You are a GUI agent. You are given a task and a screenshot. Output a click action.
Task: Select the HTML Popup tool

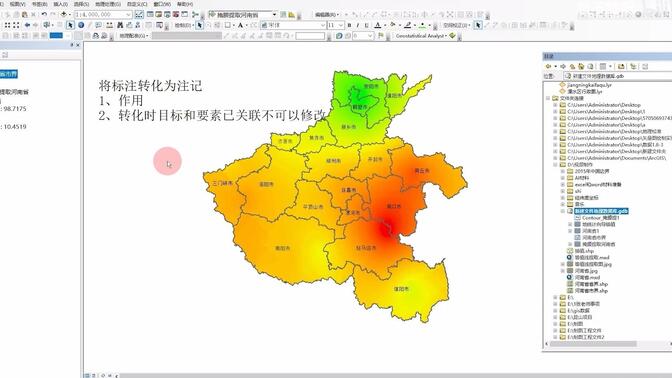coord(98,25)
